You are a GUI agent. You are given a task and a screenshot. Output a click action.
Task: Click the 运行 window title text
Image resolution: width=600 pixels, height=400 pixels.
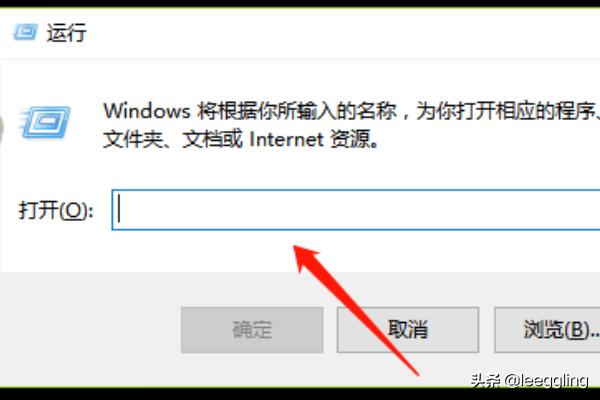pyautogui.click(x=66, y=32)
